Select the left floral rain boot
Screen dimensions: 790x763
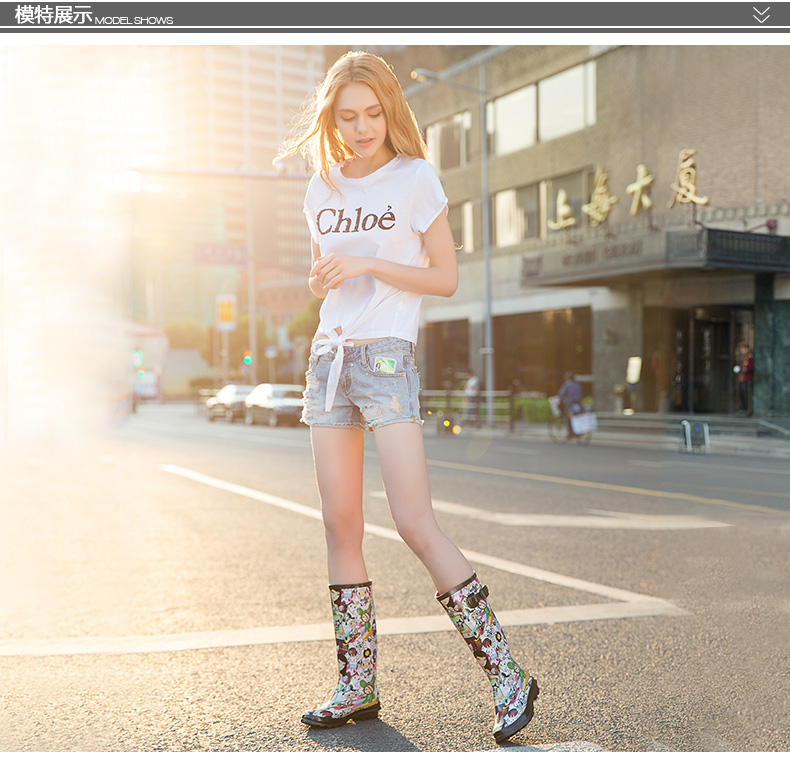pos(349,655)
